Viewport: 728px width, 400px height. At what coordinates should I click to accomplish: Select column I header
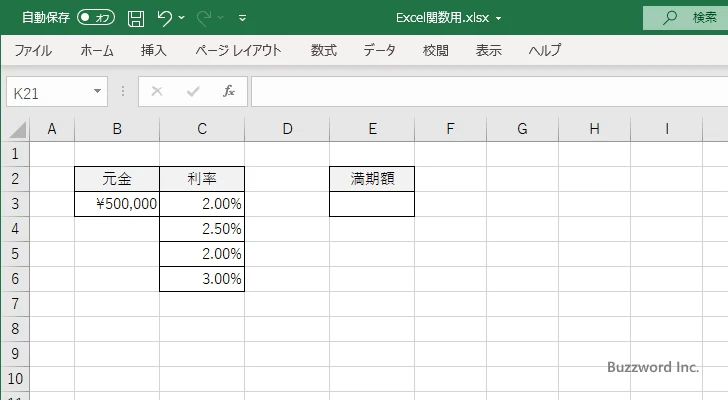667,129
